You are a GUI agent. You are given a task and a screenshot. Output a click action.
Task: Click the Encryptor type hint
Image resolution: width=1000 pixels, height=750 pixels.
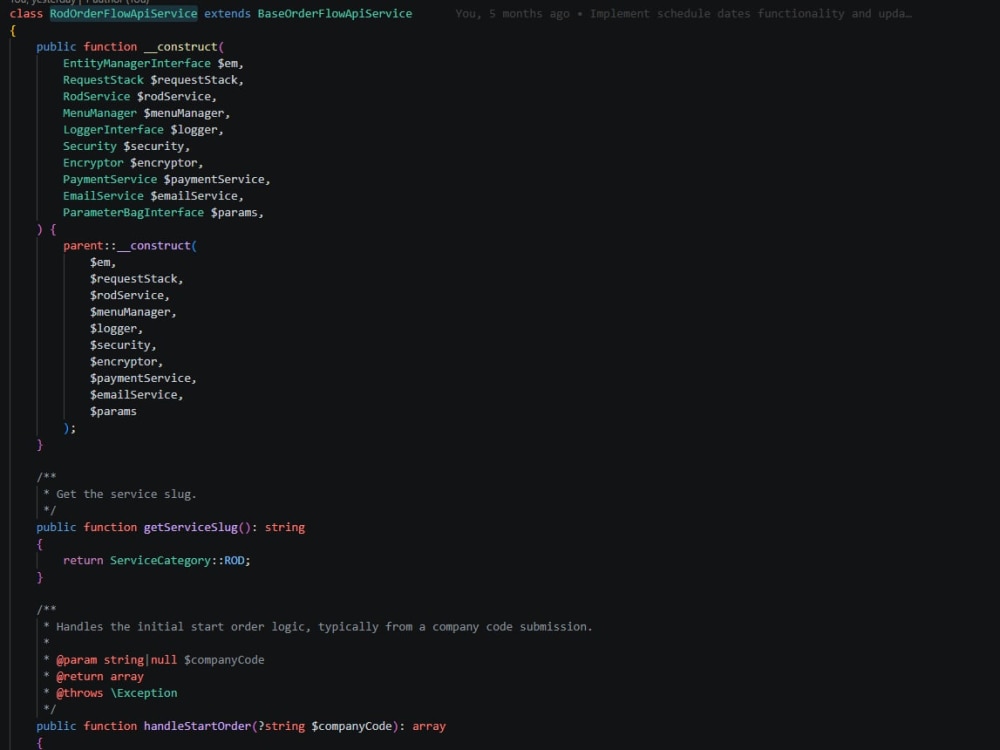93,163
